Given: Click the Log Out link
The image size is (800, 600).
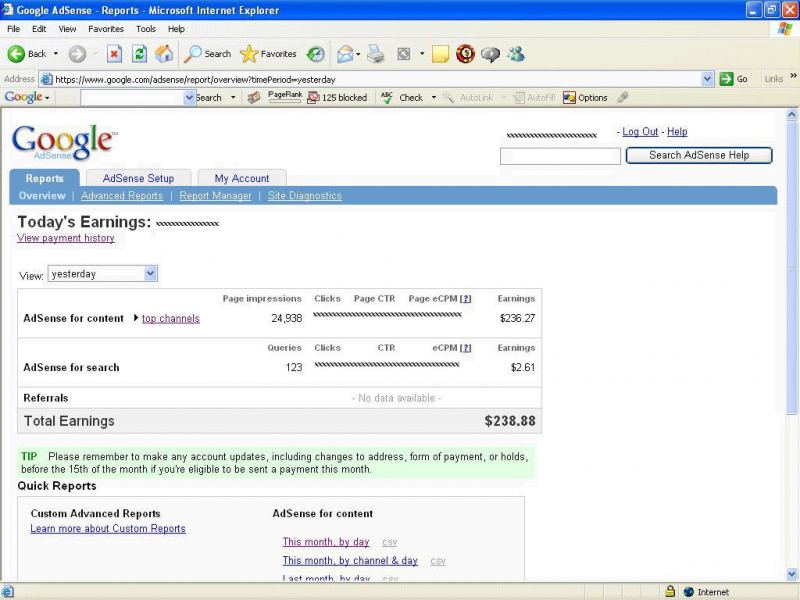Looking at the screenshot, I should 640,132.
